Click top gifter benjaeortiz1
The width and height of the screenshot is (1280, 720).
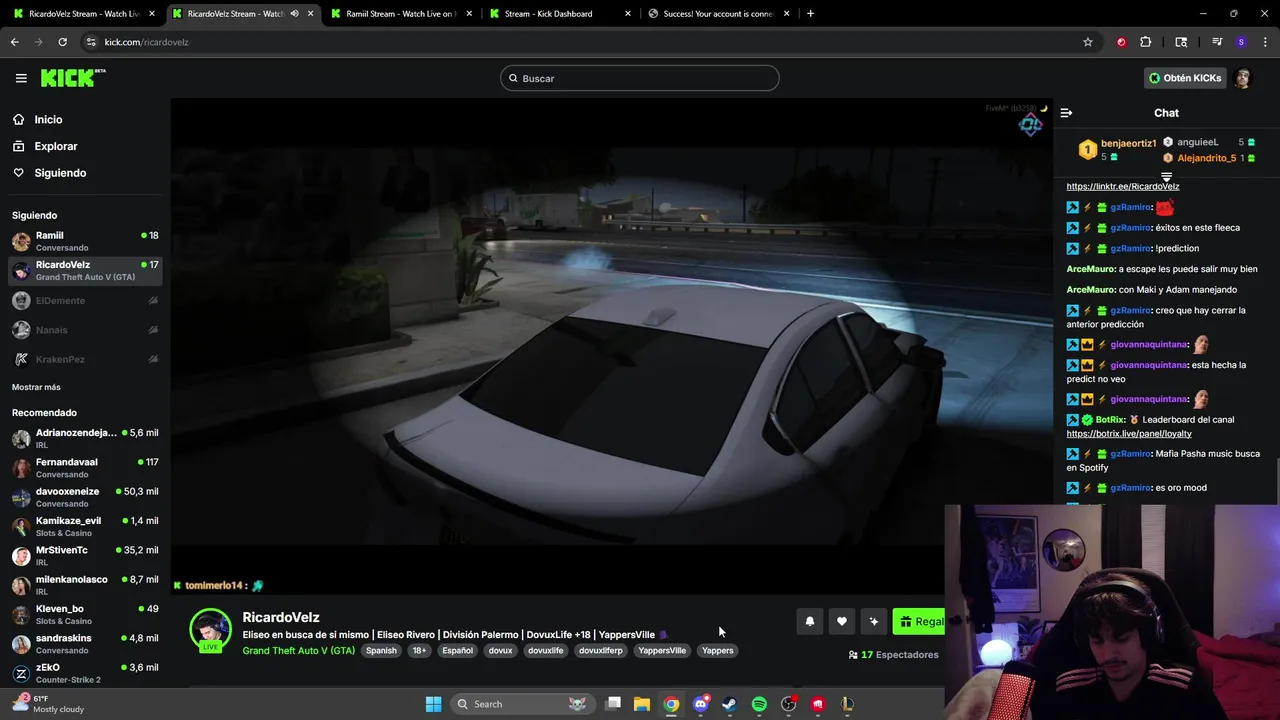(1128, 143)
